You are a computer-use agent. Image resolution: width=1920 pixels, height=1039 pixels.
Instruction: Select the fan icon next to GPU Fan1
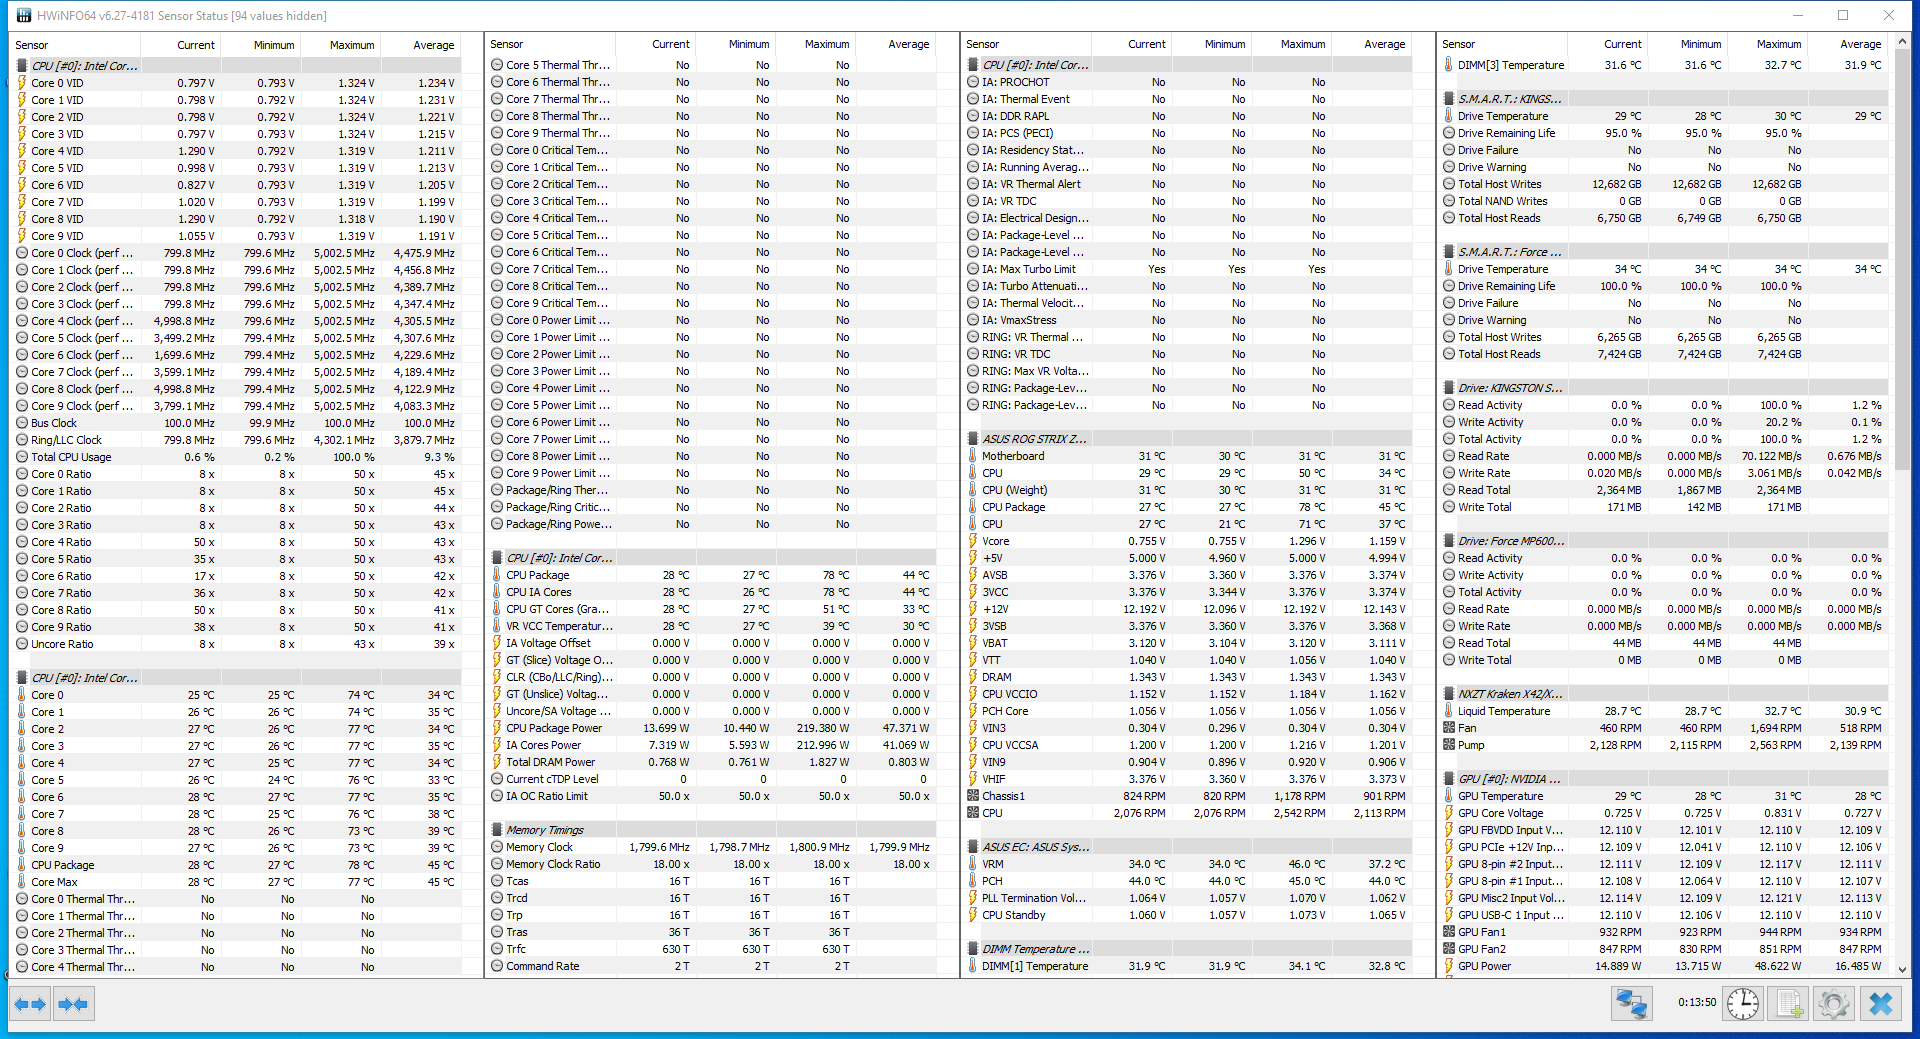[1449, 932]
